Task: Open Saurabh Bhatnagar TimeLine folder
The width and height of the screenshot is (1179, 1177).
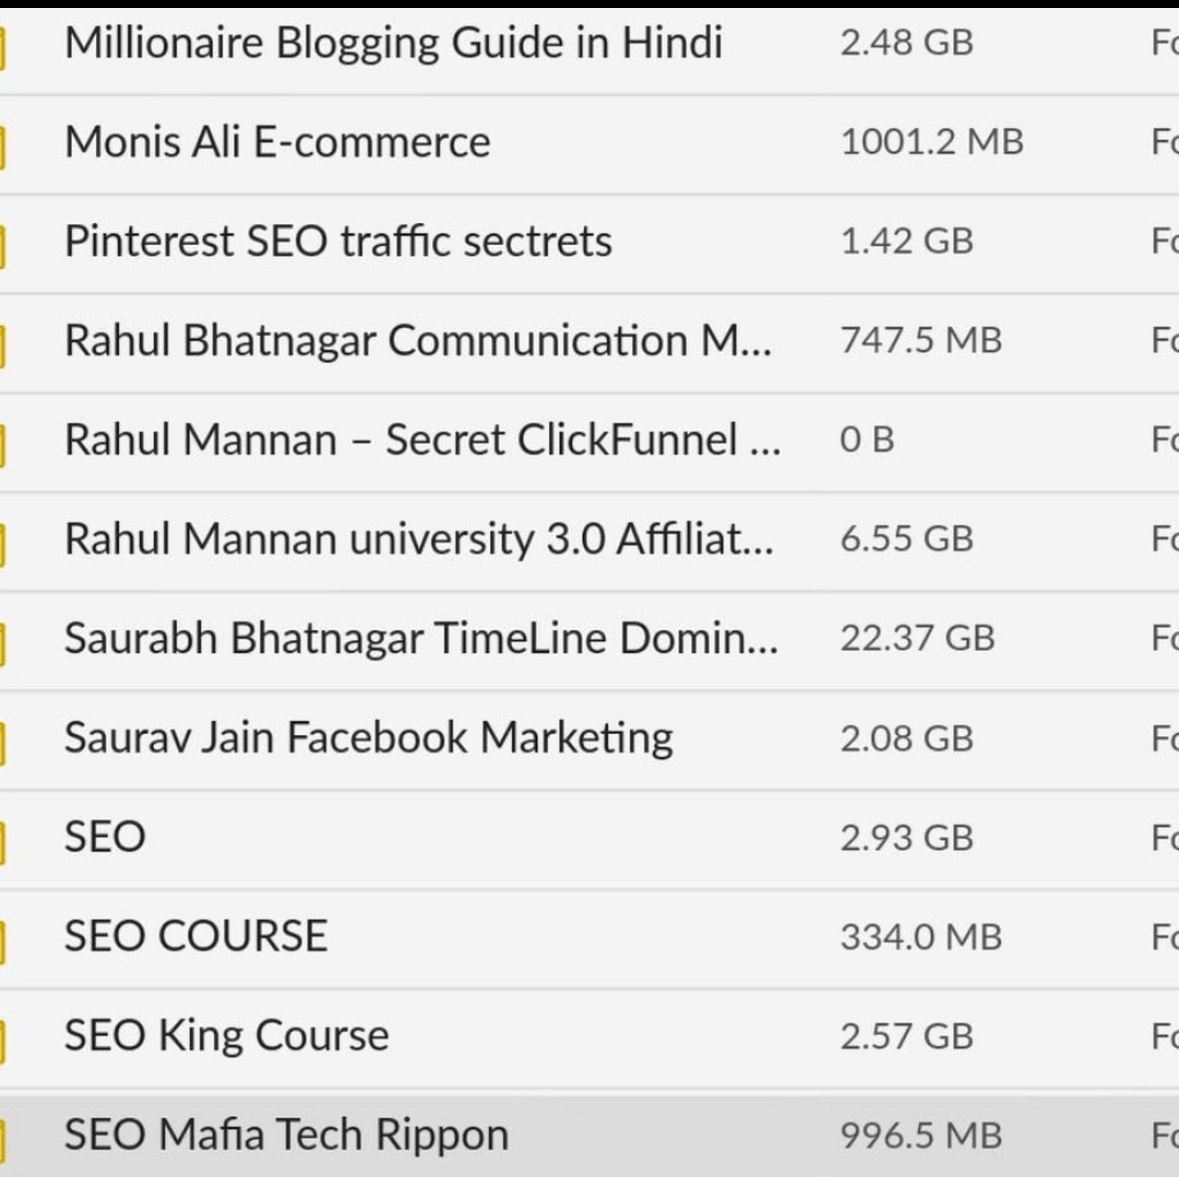Action: point(420,638)
